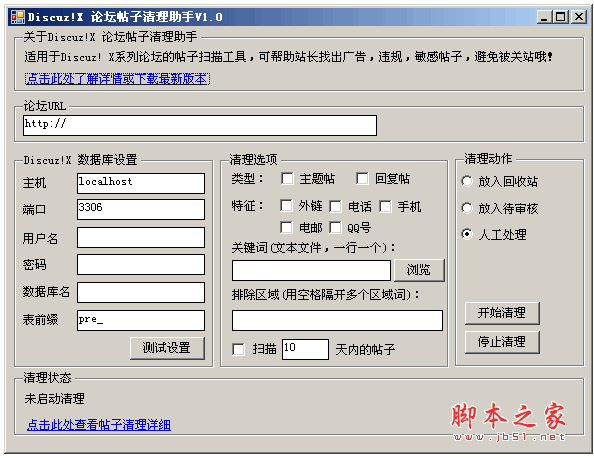Focus the 数据库名 input field
Viewport: 594px width, 458px height.
[x=141, y=292]
